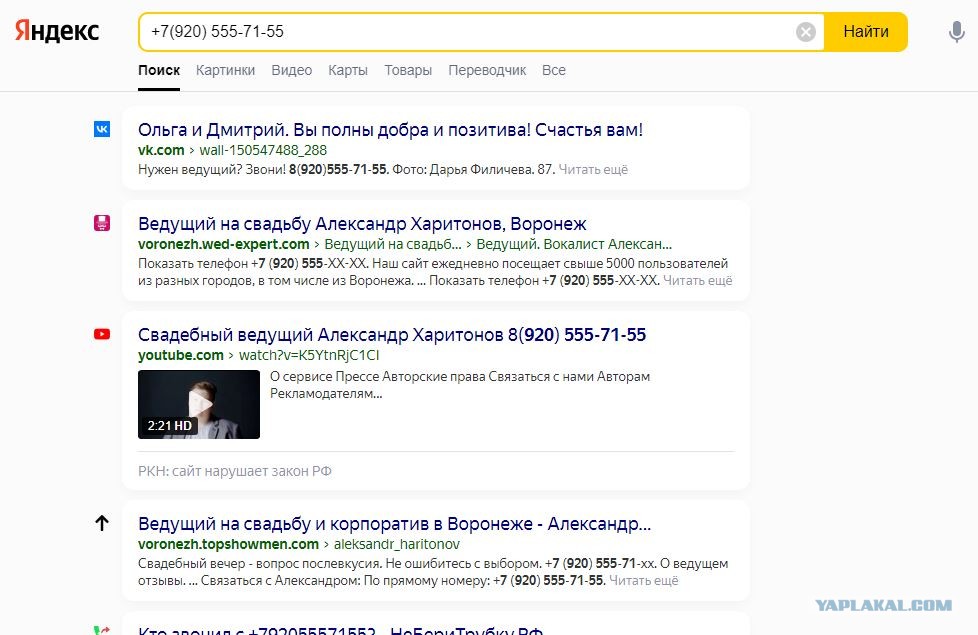Viewport: 978px width, 635px height.
Task: Open 'Свадебный ведущий Александр Харитонов' YouTube result
Action: (392, 335)
